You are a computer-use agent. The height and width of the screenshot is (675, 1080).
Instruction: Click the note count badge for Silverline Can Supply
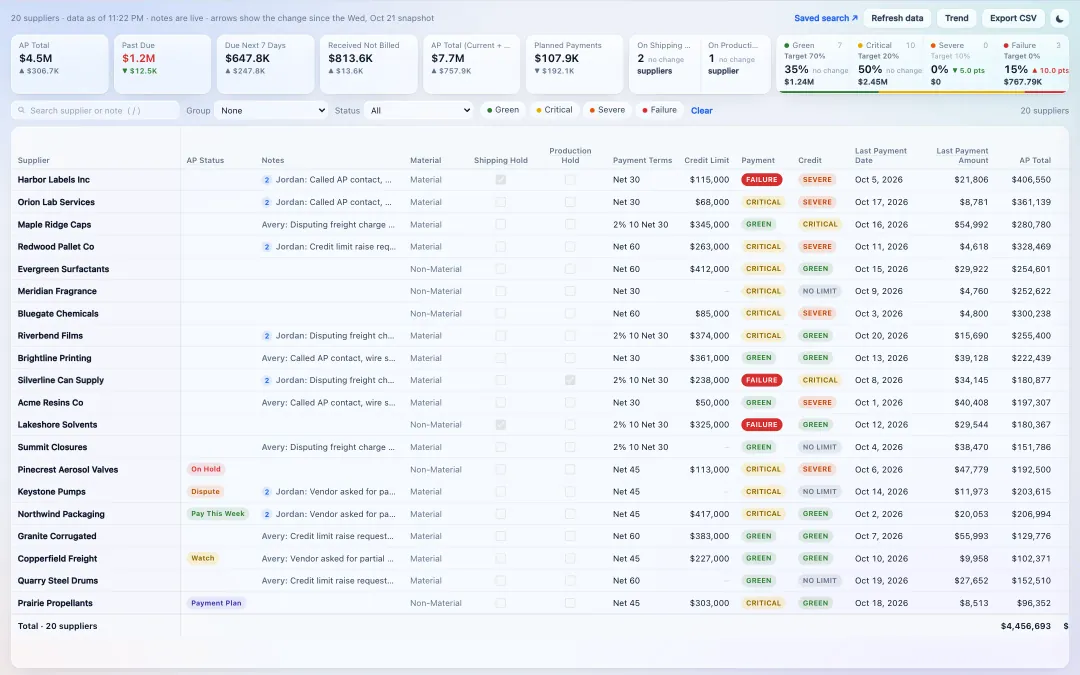tap(267, 380)
